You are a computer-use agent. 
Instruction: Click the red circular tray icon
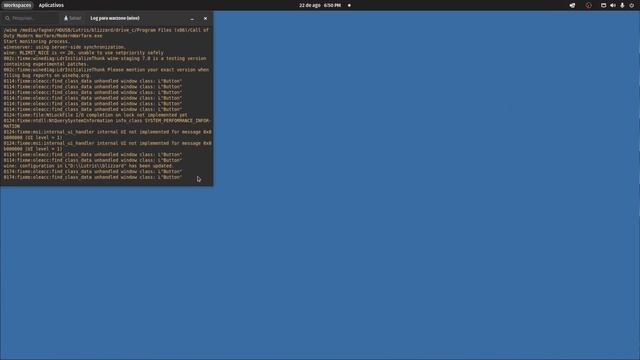coord(588,5)
